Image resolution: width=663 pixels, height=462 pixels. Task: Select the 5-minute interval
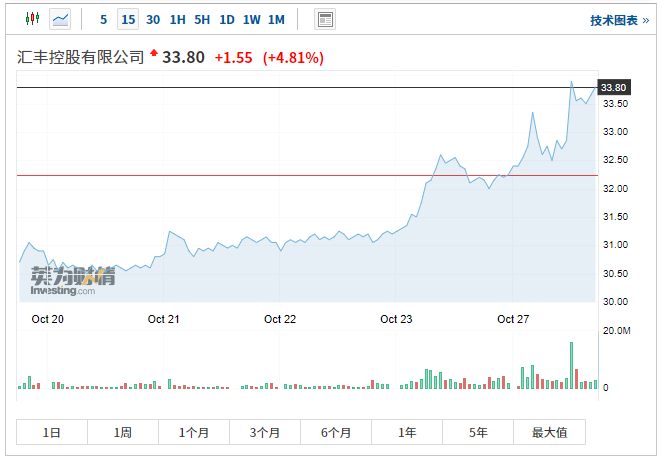click(x=104, y=19)
